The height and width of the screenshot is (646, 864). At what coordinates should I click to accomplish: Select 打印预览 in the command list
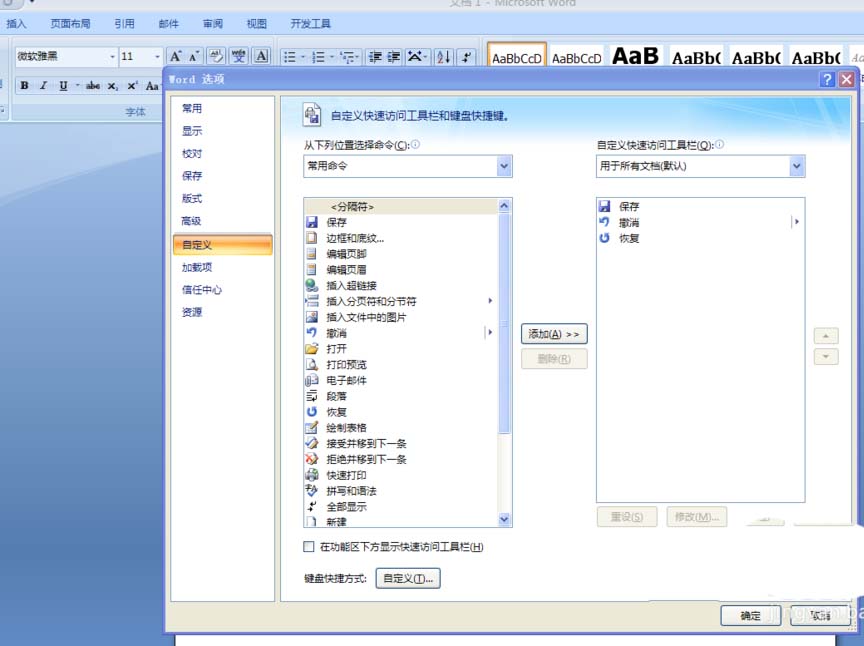pyautogui.click(x=401, y=364)
